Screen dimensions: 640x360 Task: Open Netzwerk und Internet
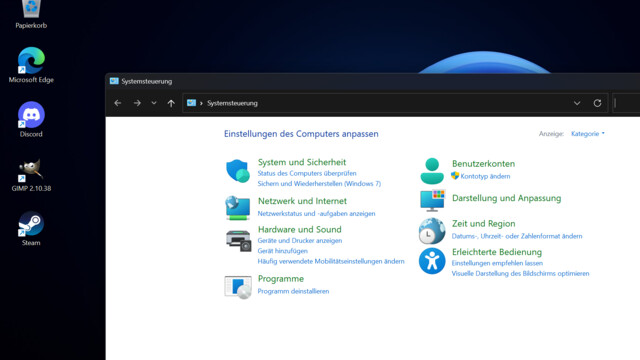click(x=302, y=201)
